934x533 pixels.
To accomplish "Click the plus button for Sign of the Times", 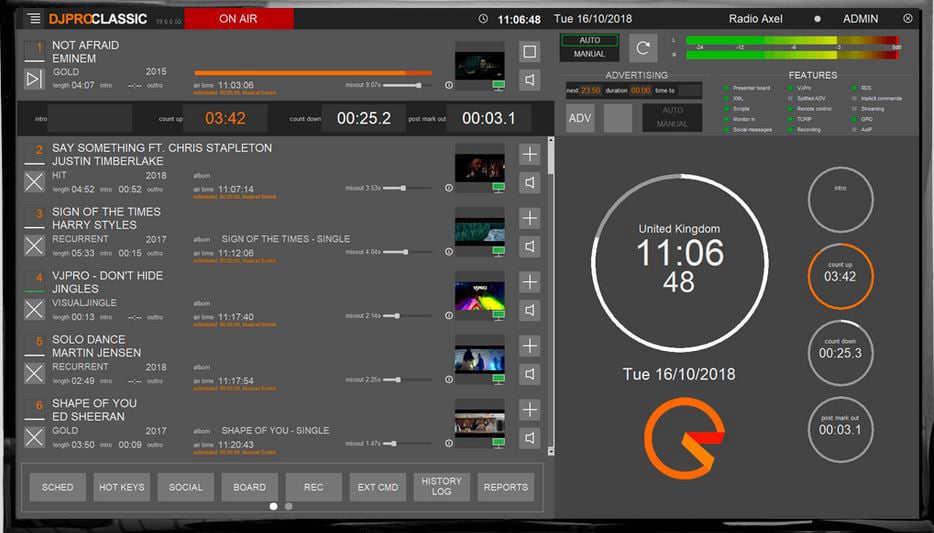I will click(529, 218).
